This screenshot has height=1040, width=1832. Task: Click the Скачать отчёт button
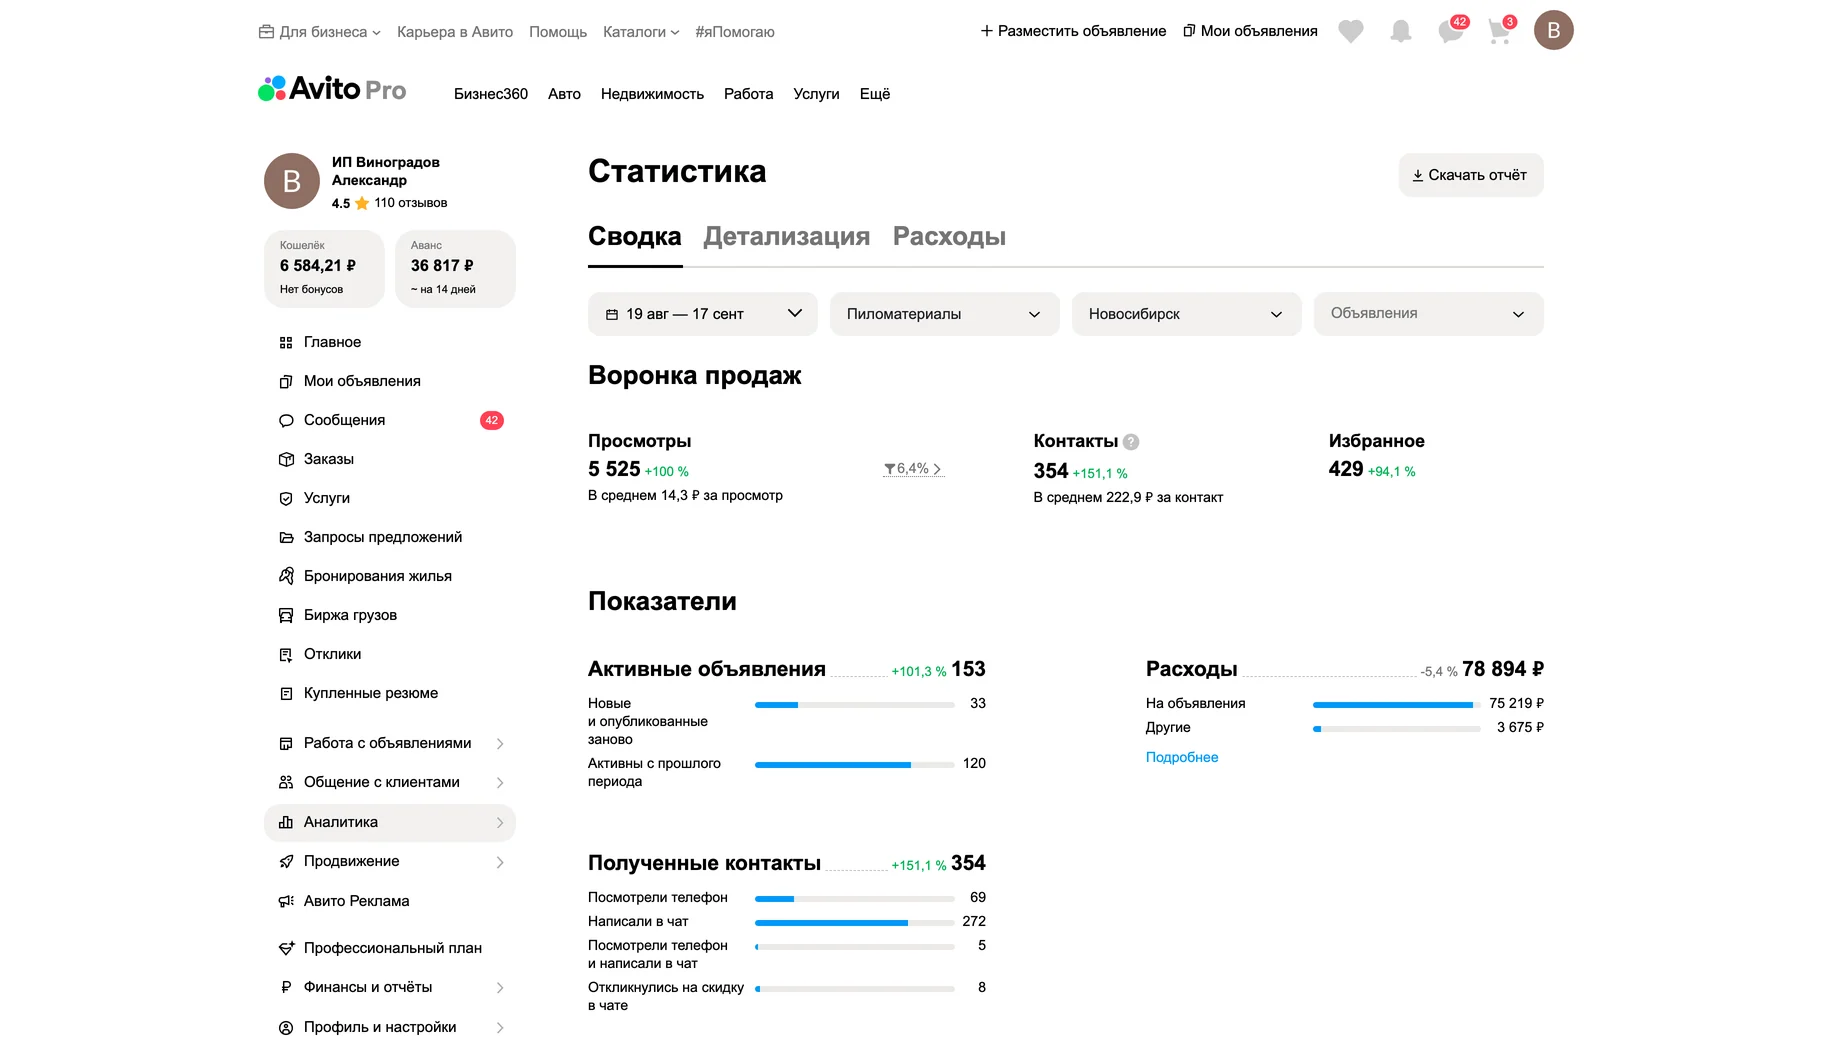(1471, 175)
